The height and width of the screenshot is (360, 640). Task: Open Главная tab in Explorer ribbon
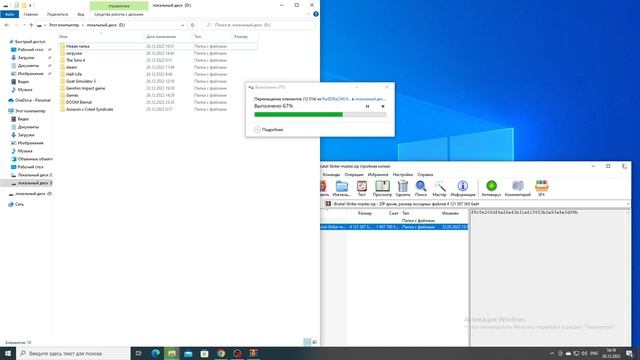tap(31, 14)
